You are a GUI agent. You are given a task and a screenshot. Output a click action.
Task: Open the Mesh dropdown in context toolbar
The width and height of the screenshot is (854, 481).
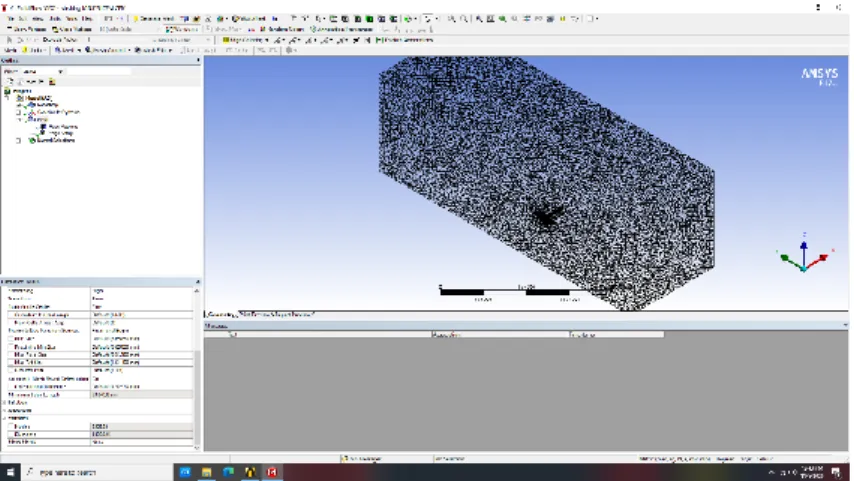(x=68, y=50)
